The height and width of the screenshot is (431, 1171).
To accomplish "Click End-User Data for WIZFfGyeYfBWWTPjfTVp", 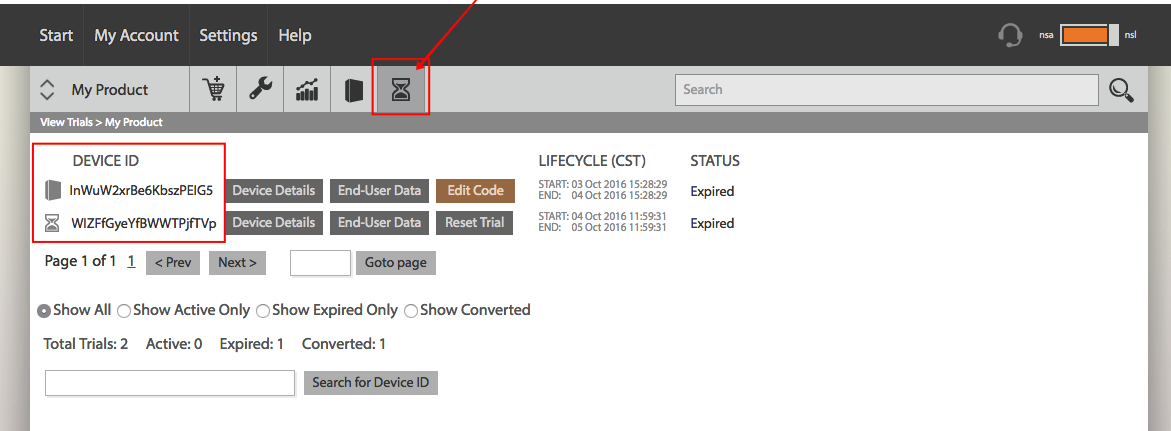I will (379, 223).
